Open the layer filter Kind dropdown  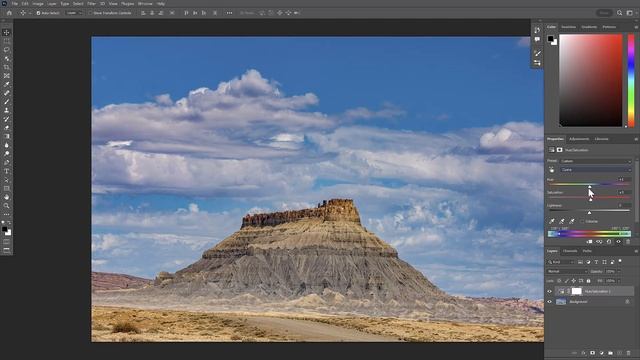pyautogui.click(x=561, y=262)
